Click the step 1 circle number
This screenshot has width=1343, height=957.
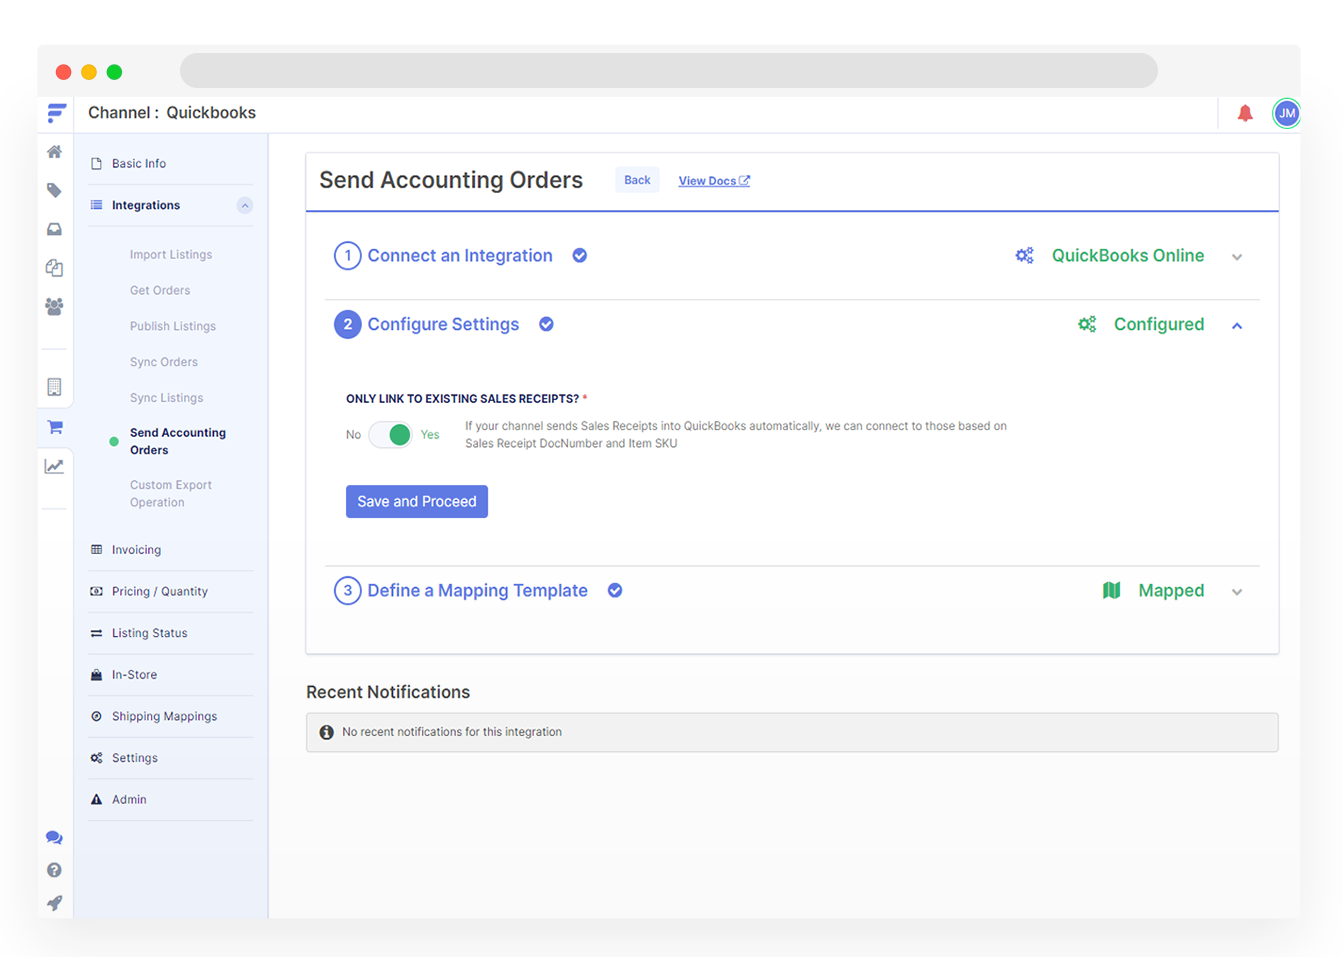pos(347,256)
